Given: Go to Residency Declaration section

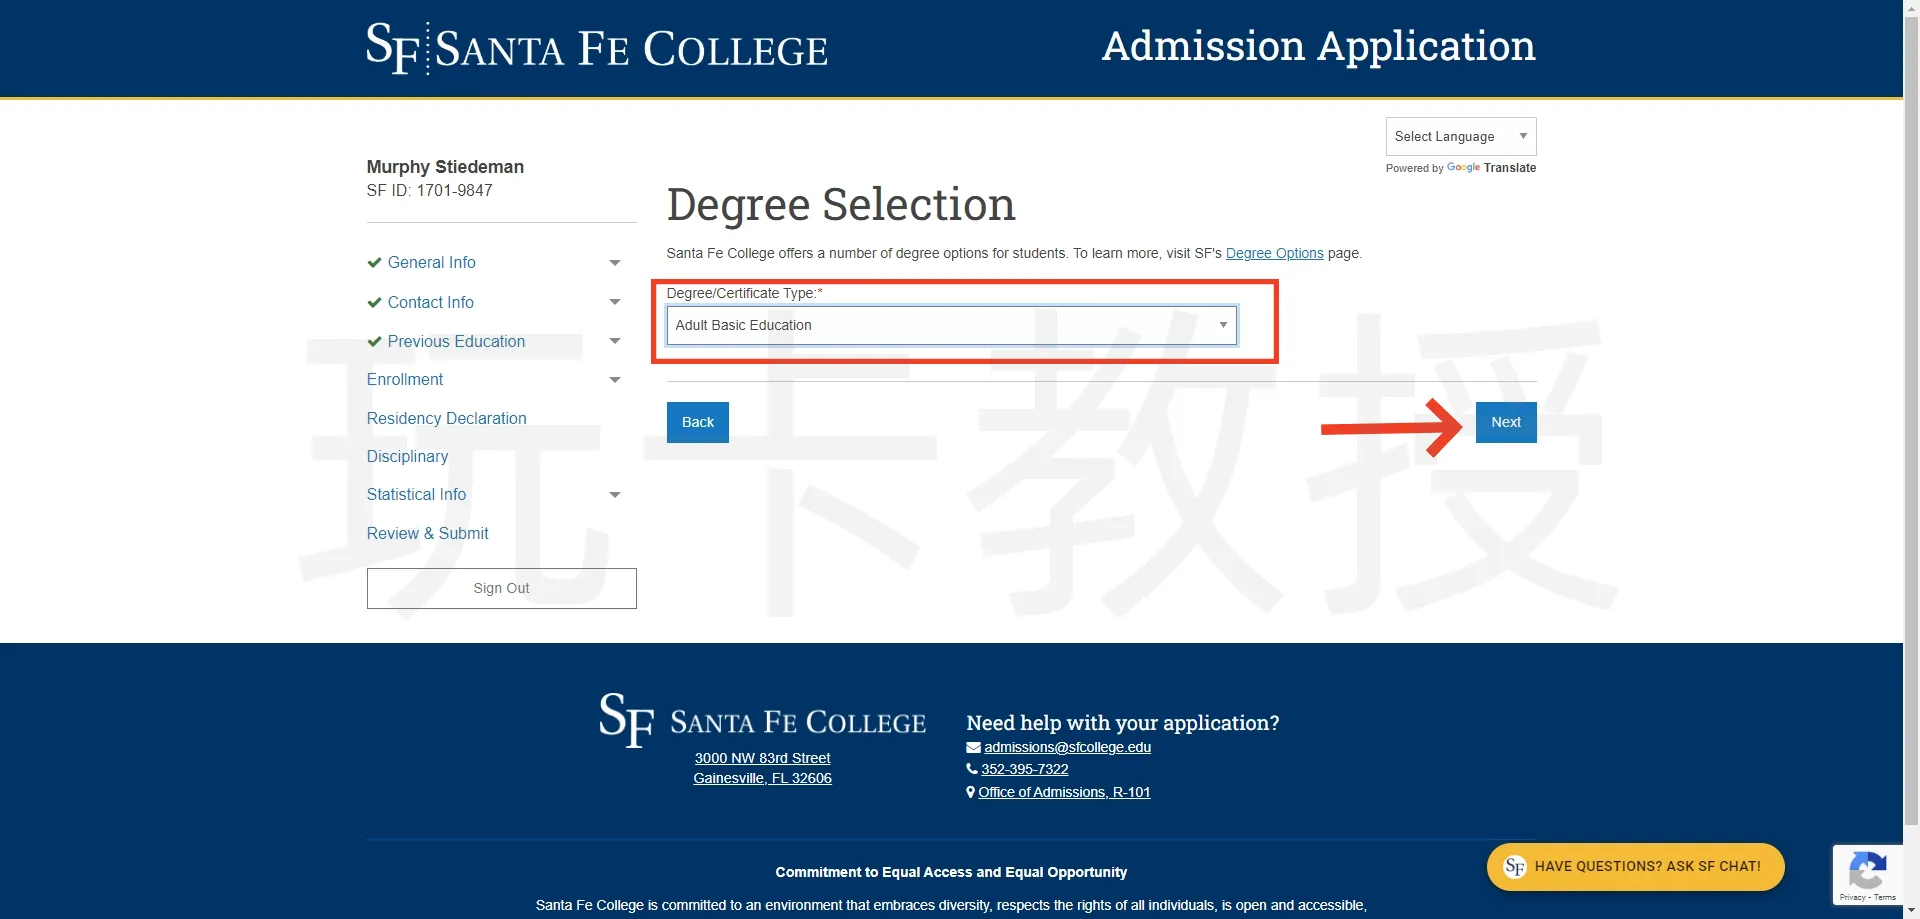Looking at the screenshot, I should pyautogui.click(x=446, y=419).
